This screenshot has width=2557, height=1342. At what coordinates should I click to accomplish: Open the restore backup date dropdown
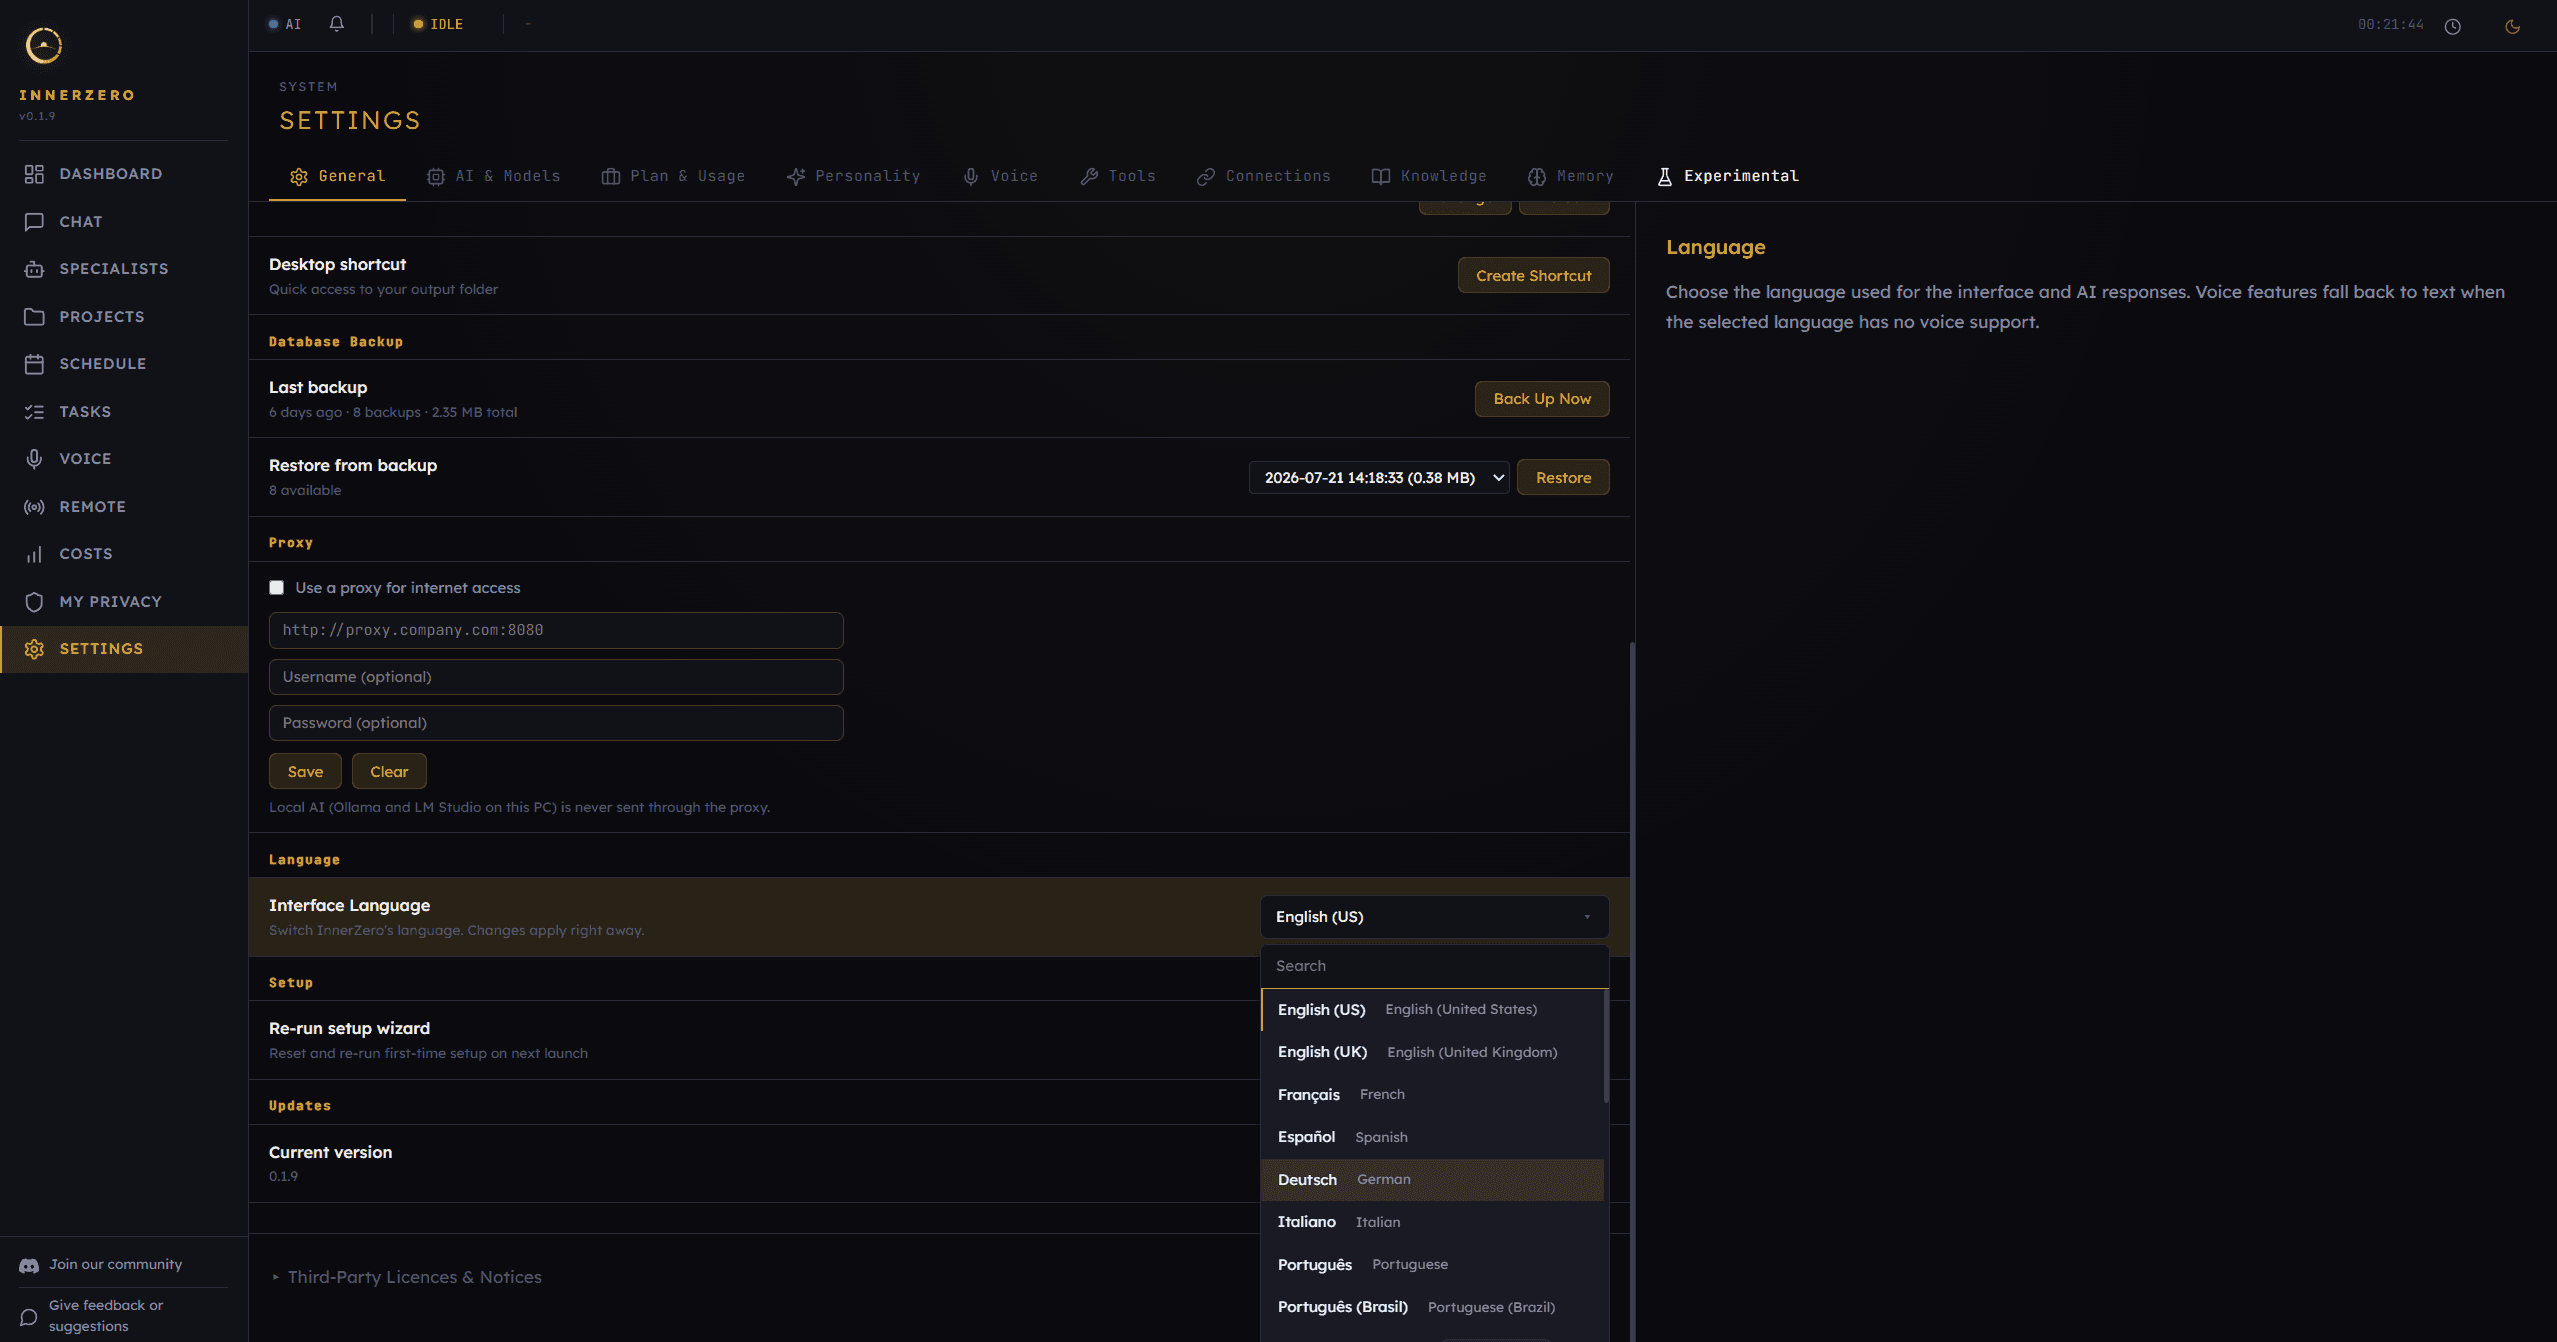tap(1378, 478)
